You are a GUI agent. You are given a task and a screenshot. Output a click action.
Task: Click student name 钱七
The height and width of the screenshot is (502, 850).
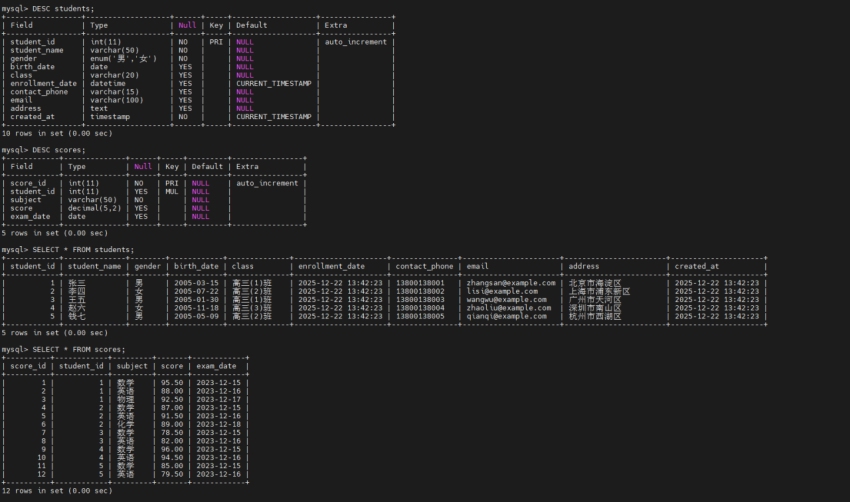coord(77,316)
